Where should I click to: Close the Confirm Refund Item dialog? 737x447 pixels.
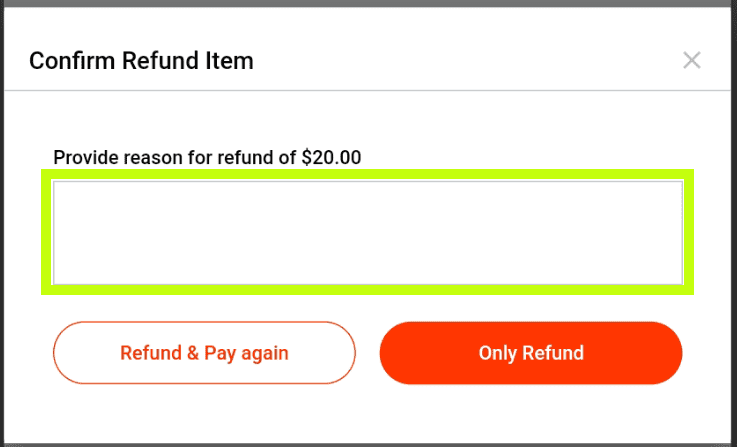[691, 60]
